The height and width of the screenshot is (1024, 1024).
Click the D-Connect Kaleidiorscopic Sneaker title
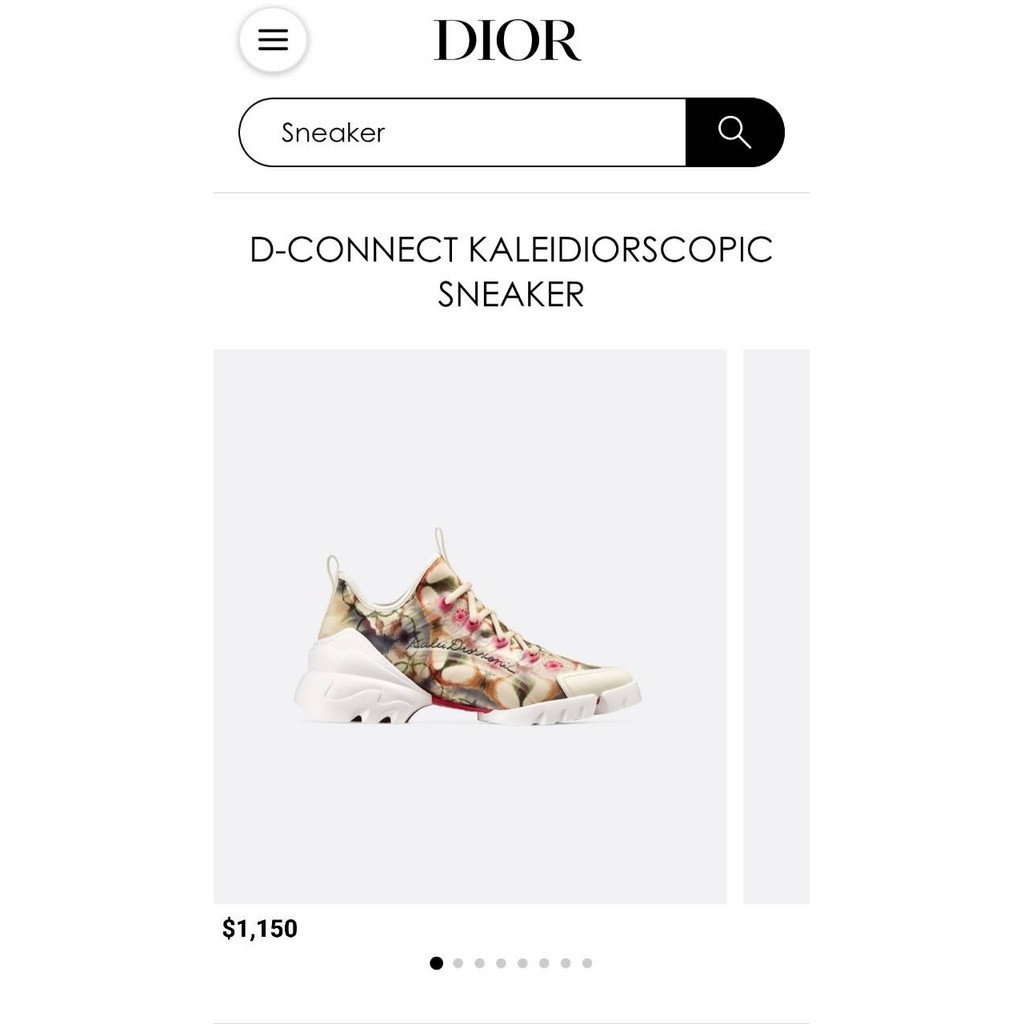pyautogui.click(x=511, y=272)
